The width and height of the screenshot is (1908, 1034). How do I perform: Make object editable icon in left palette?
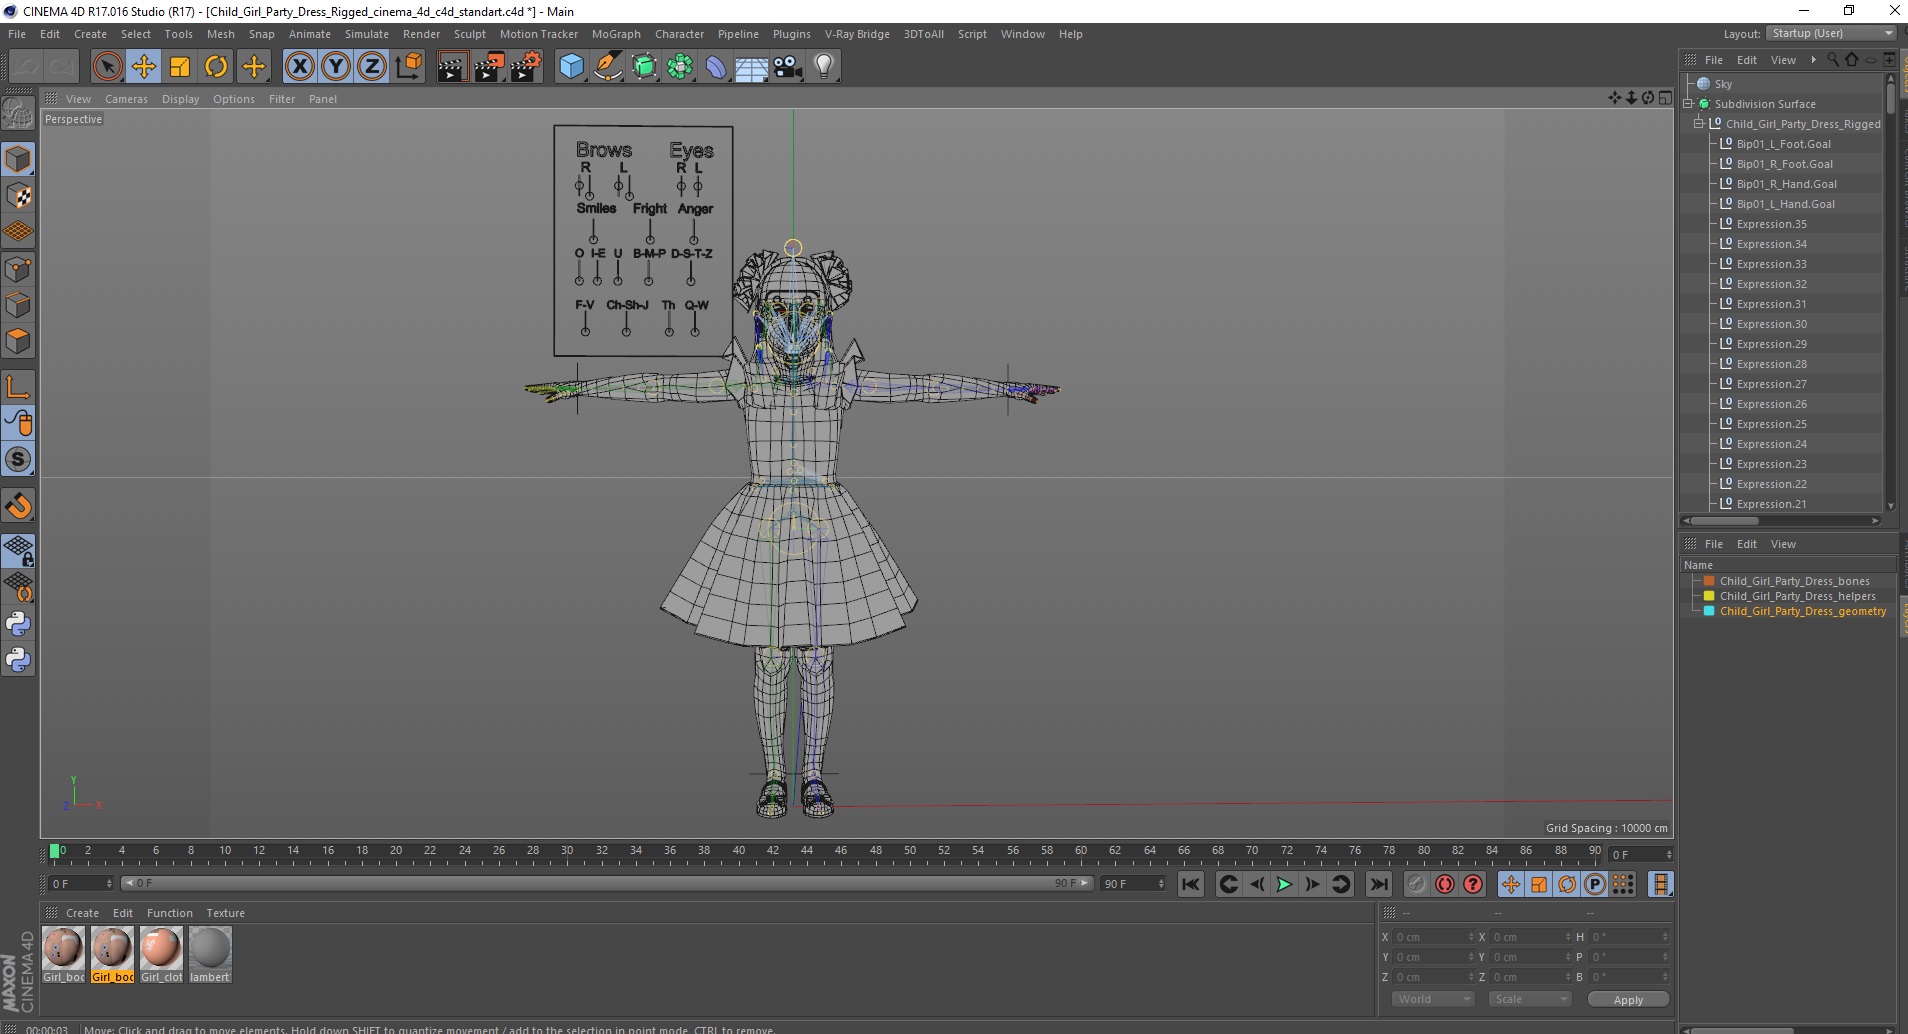(x=18, y=113)
